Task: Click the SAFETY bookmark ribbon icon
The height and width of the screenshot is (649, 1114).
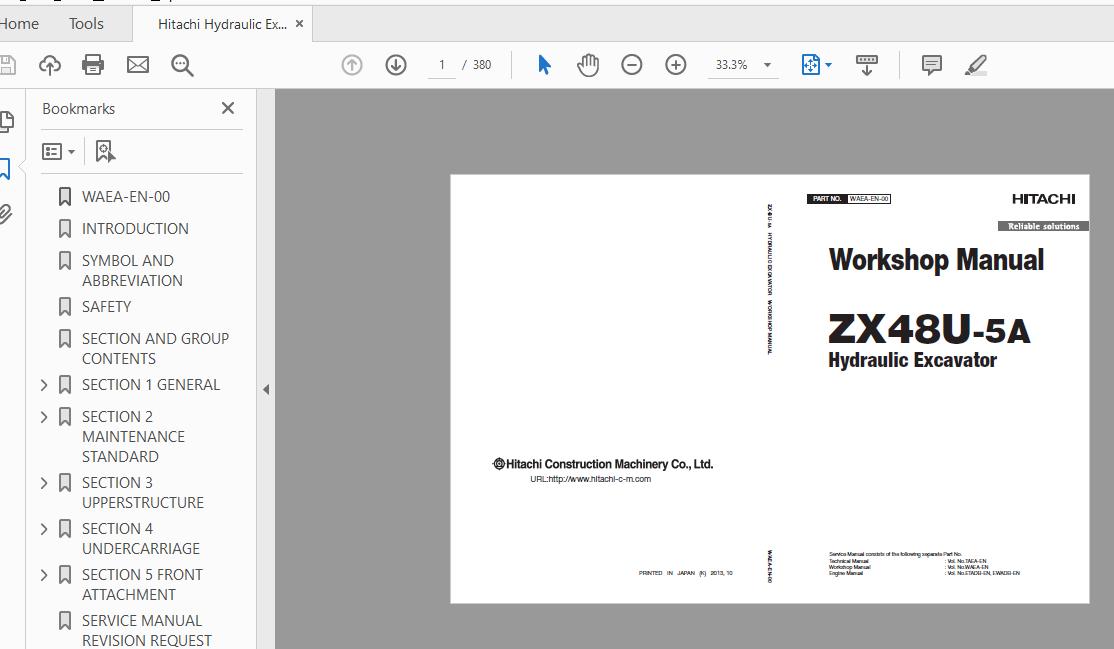Action: coord(65,307)
